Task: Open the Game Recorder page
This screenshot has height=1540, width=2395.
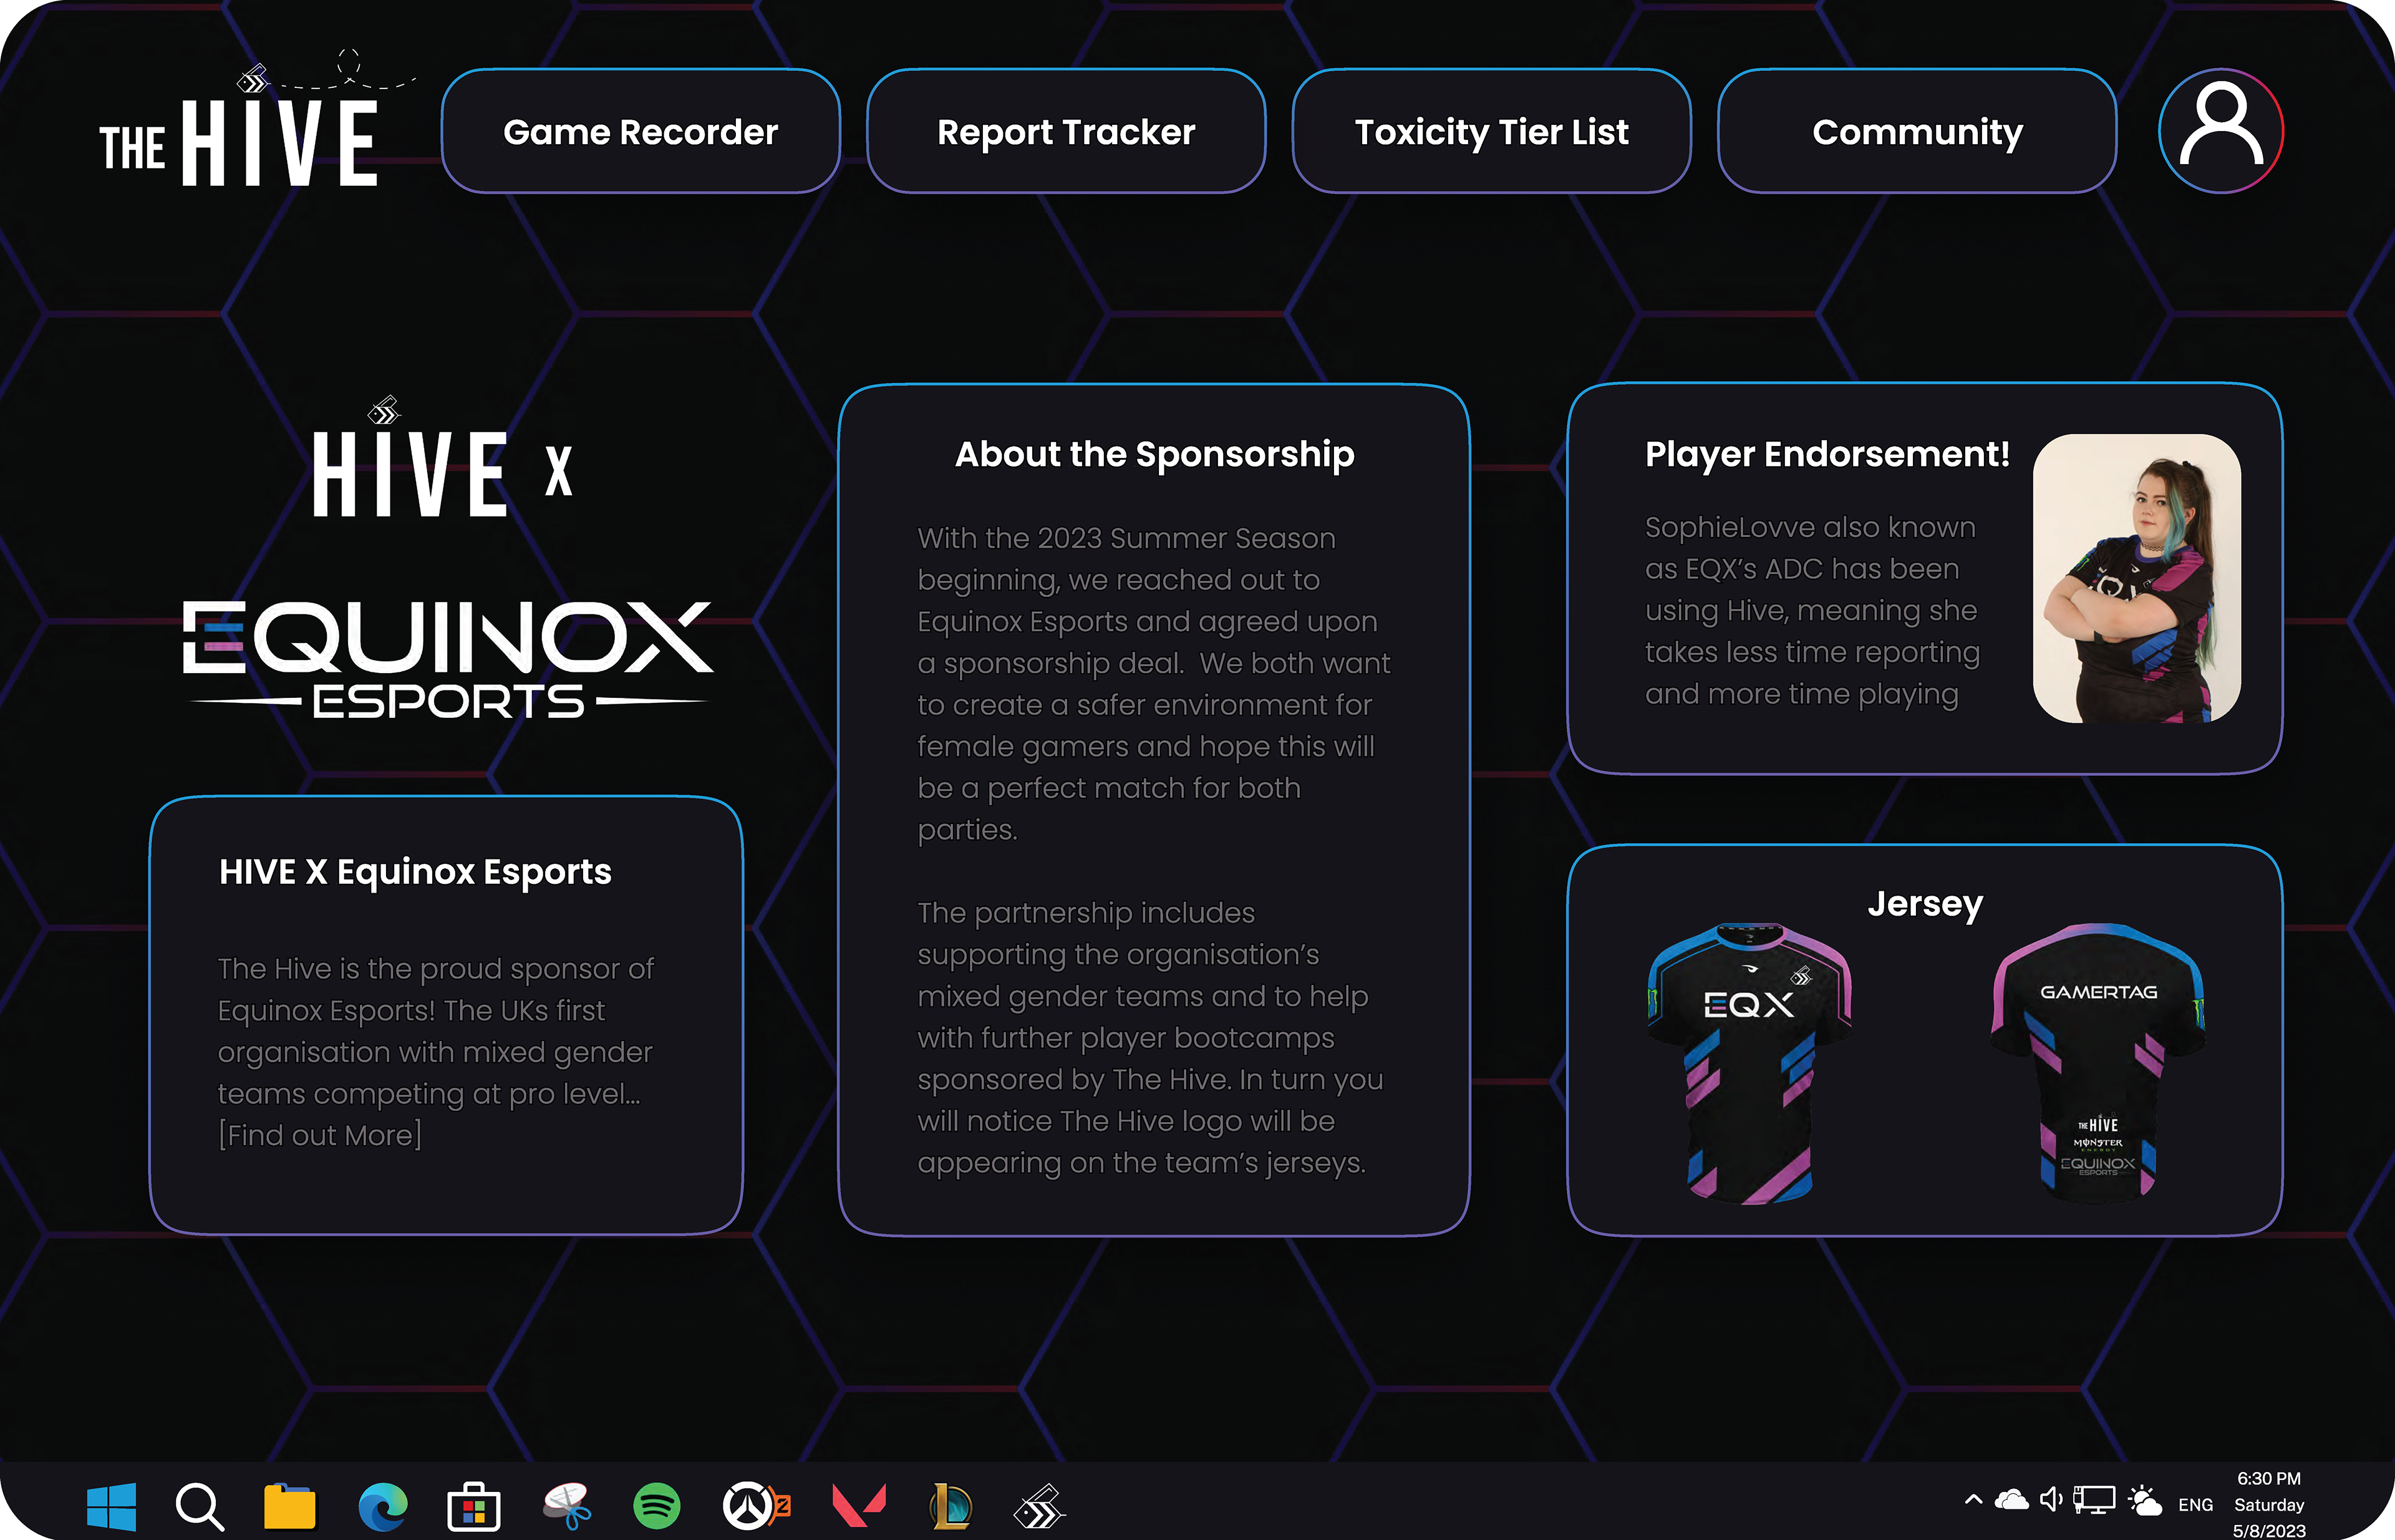Action: tap(640, 131)
